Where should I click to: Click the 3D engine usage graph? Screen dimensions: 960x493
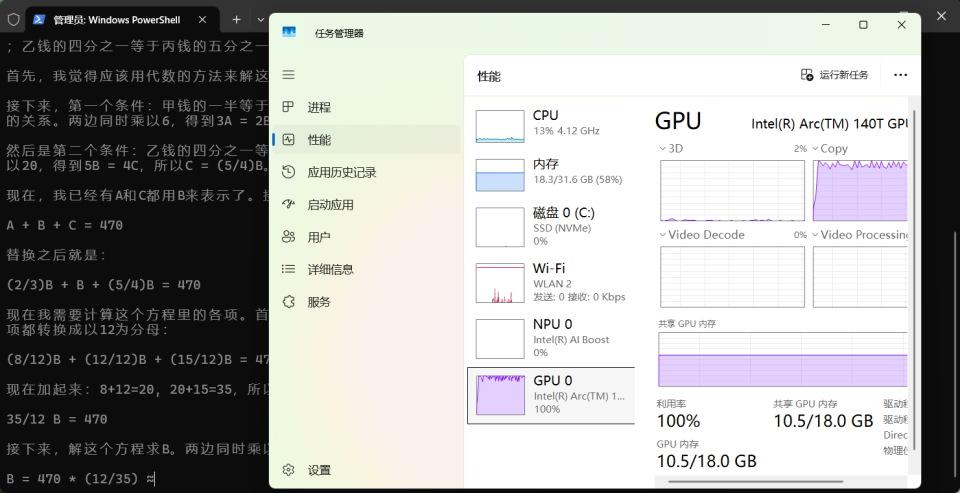(732, 190)
